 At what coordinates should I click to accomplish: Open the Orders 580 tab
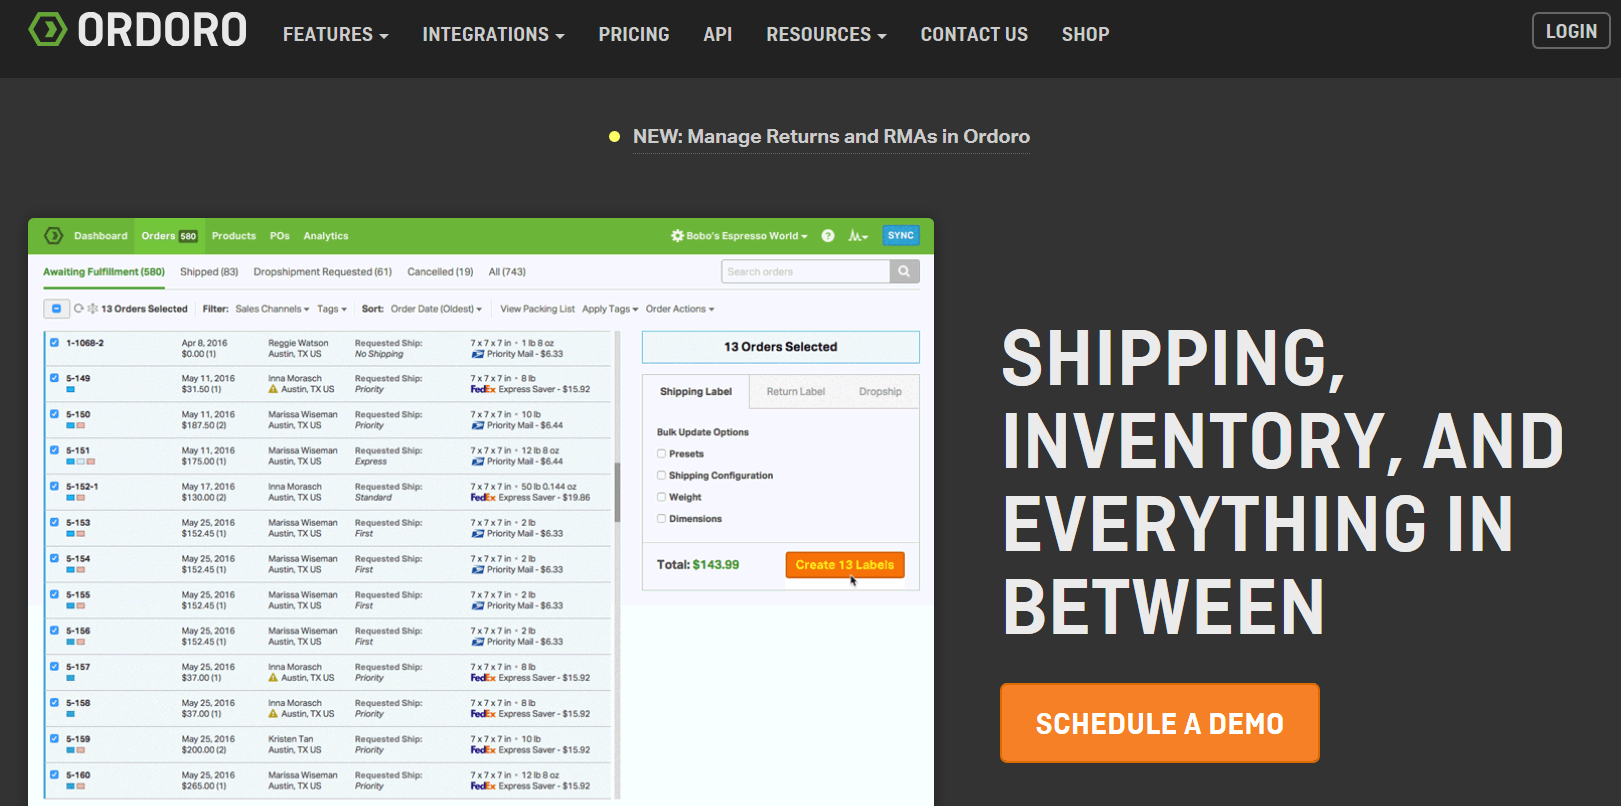tap(169, 236)
